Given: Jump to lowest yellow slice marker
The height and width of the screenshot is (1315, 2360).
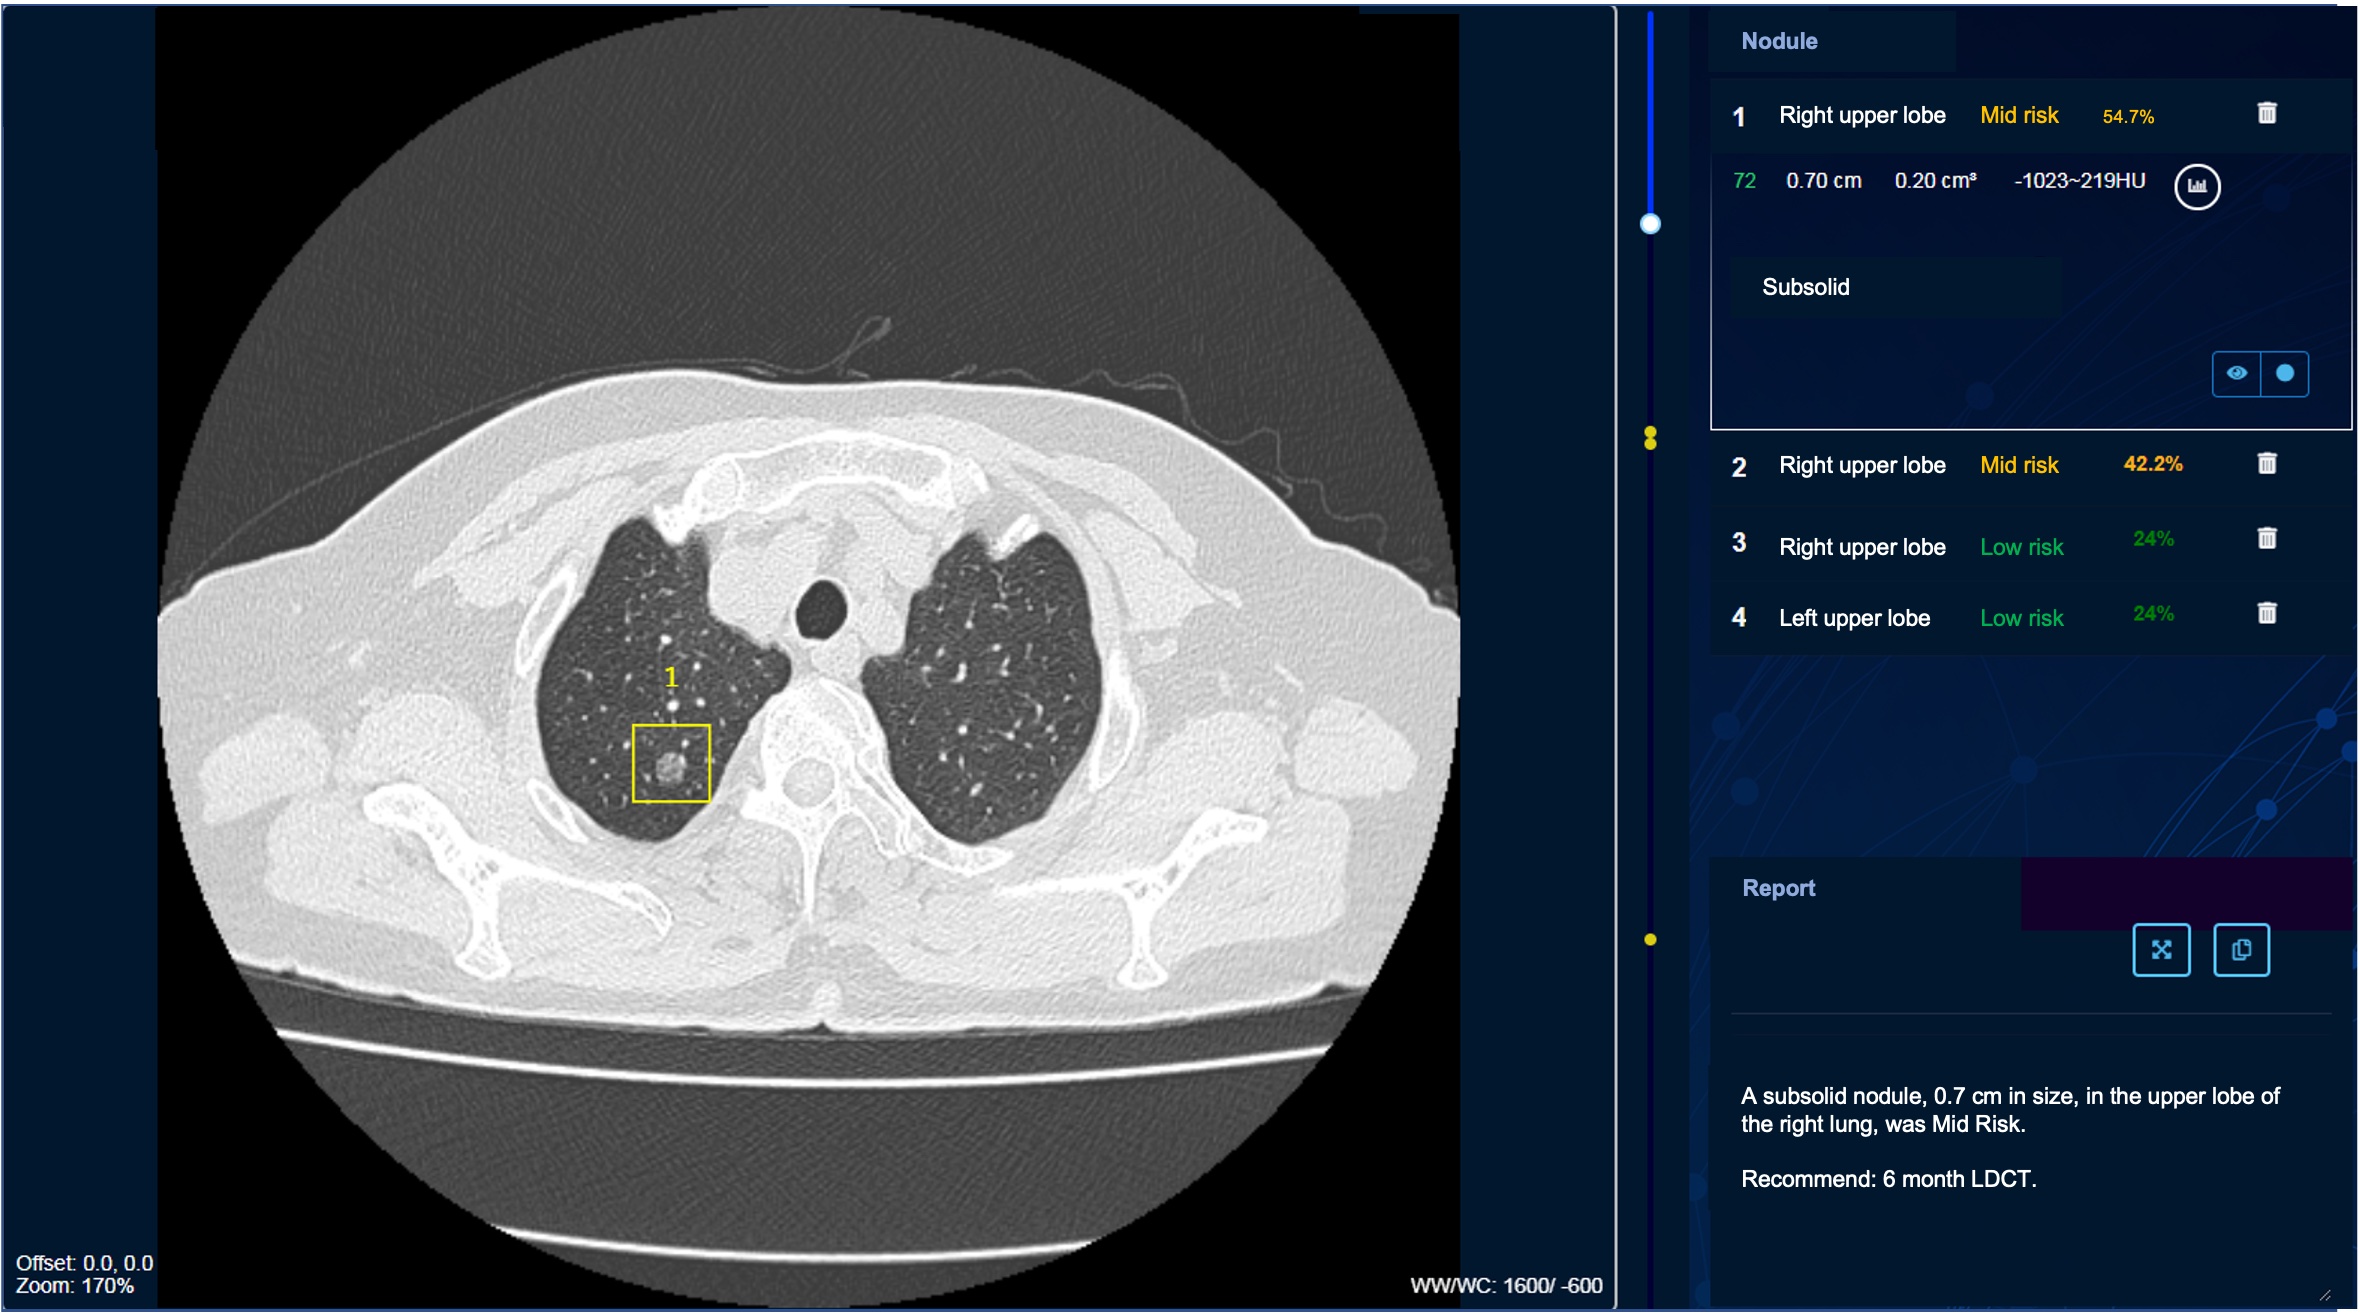Looking at the screenshot, I should [x=1650, y=940].
